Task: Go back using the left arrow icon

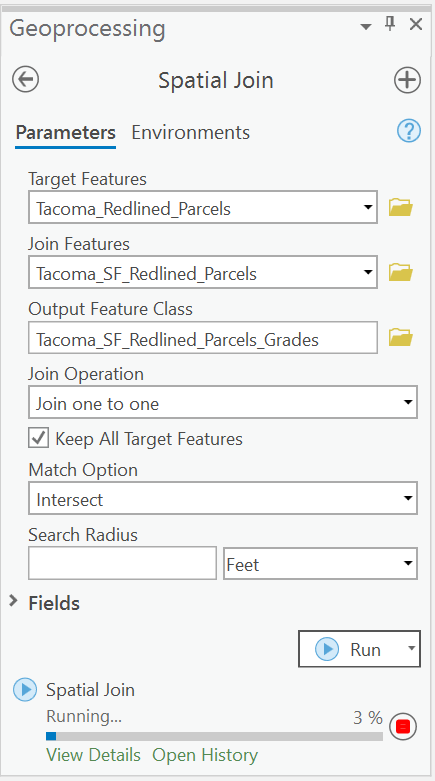Action: (25, 80)
